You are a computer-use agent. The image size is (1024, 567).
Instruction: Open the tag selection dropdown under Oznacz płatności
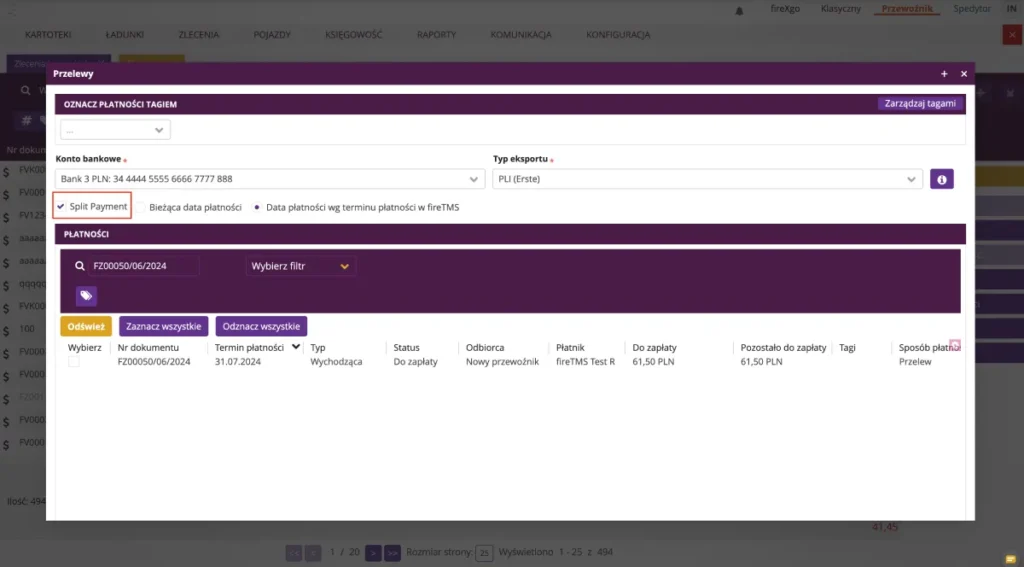(115, 130)
